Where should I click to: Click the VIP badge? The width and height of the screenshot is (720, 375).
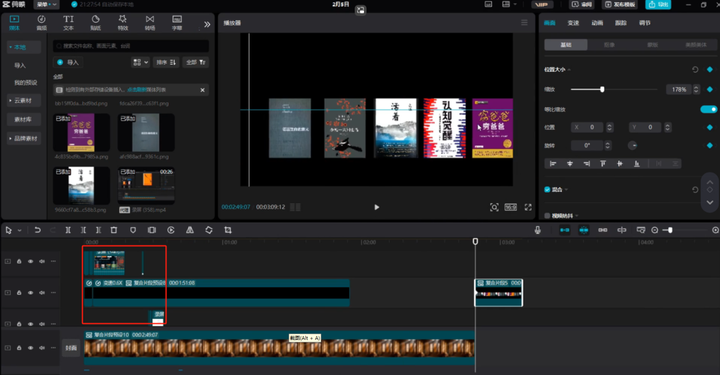pos(542,5)
